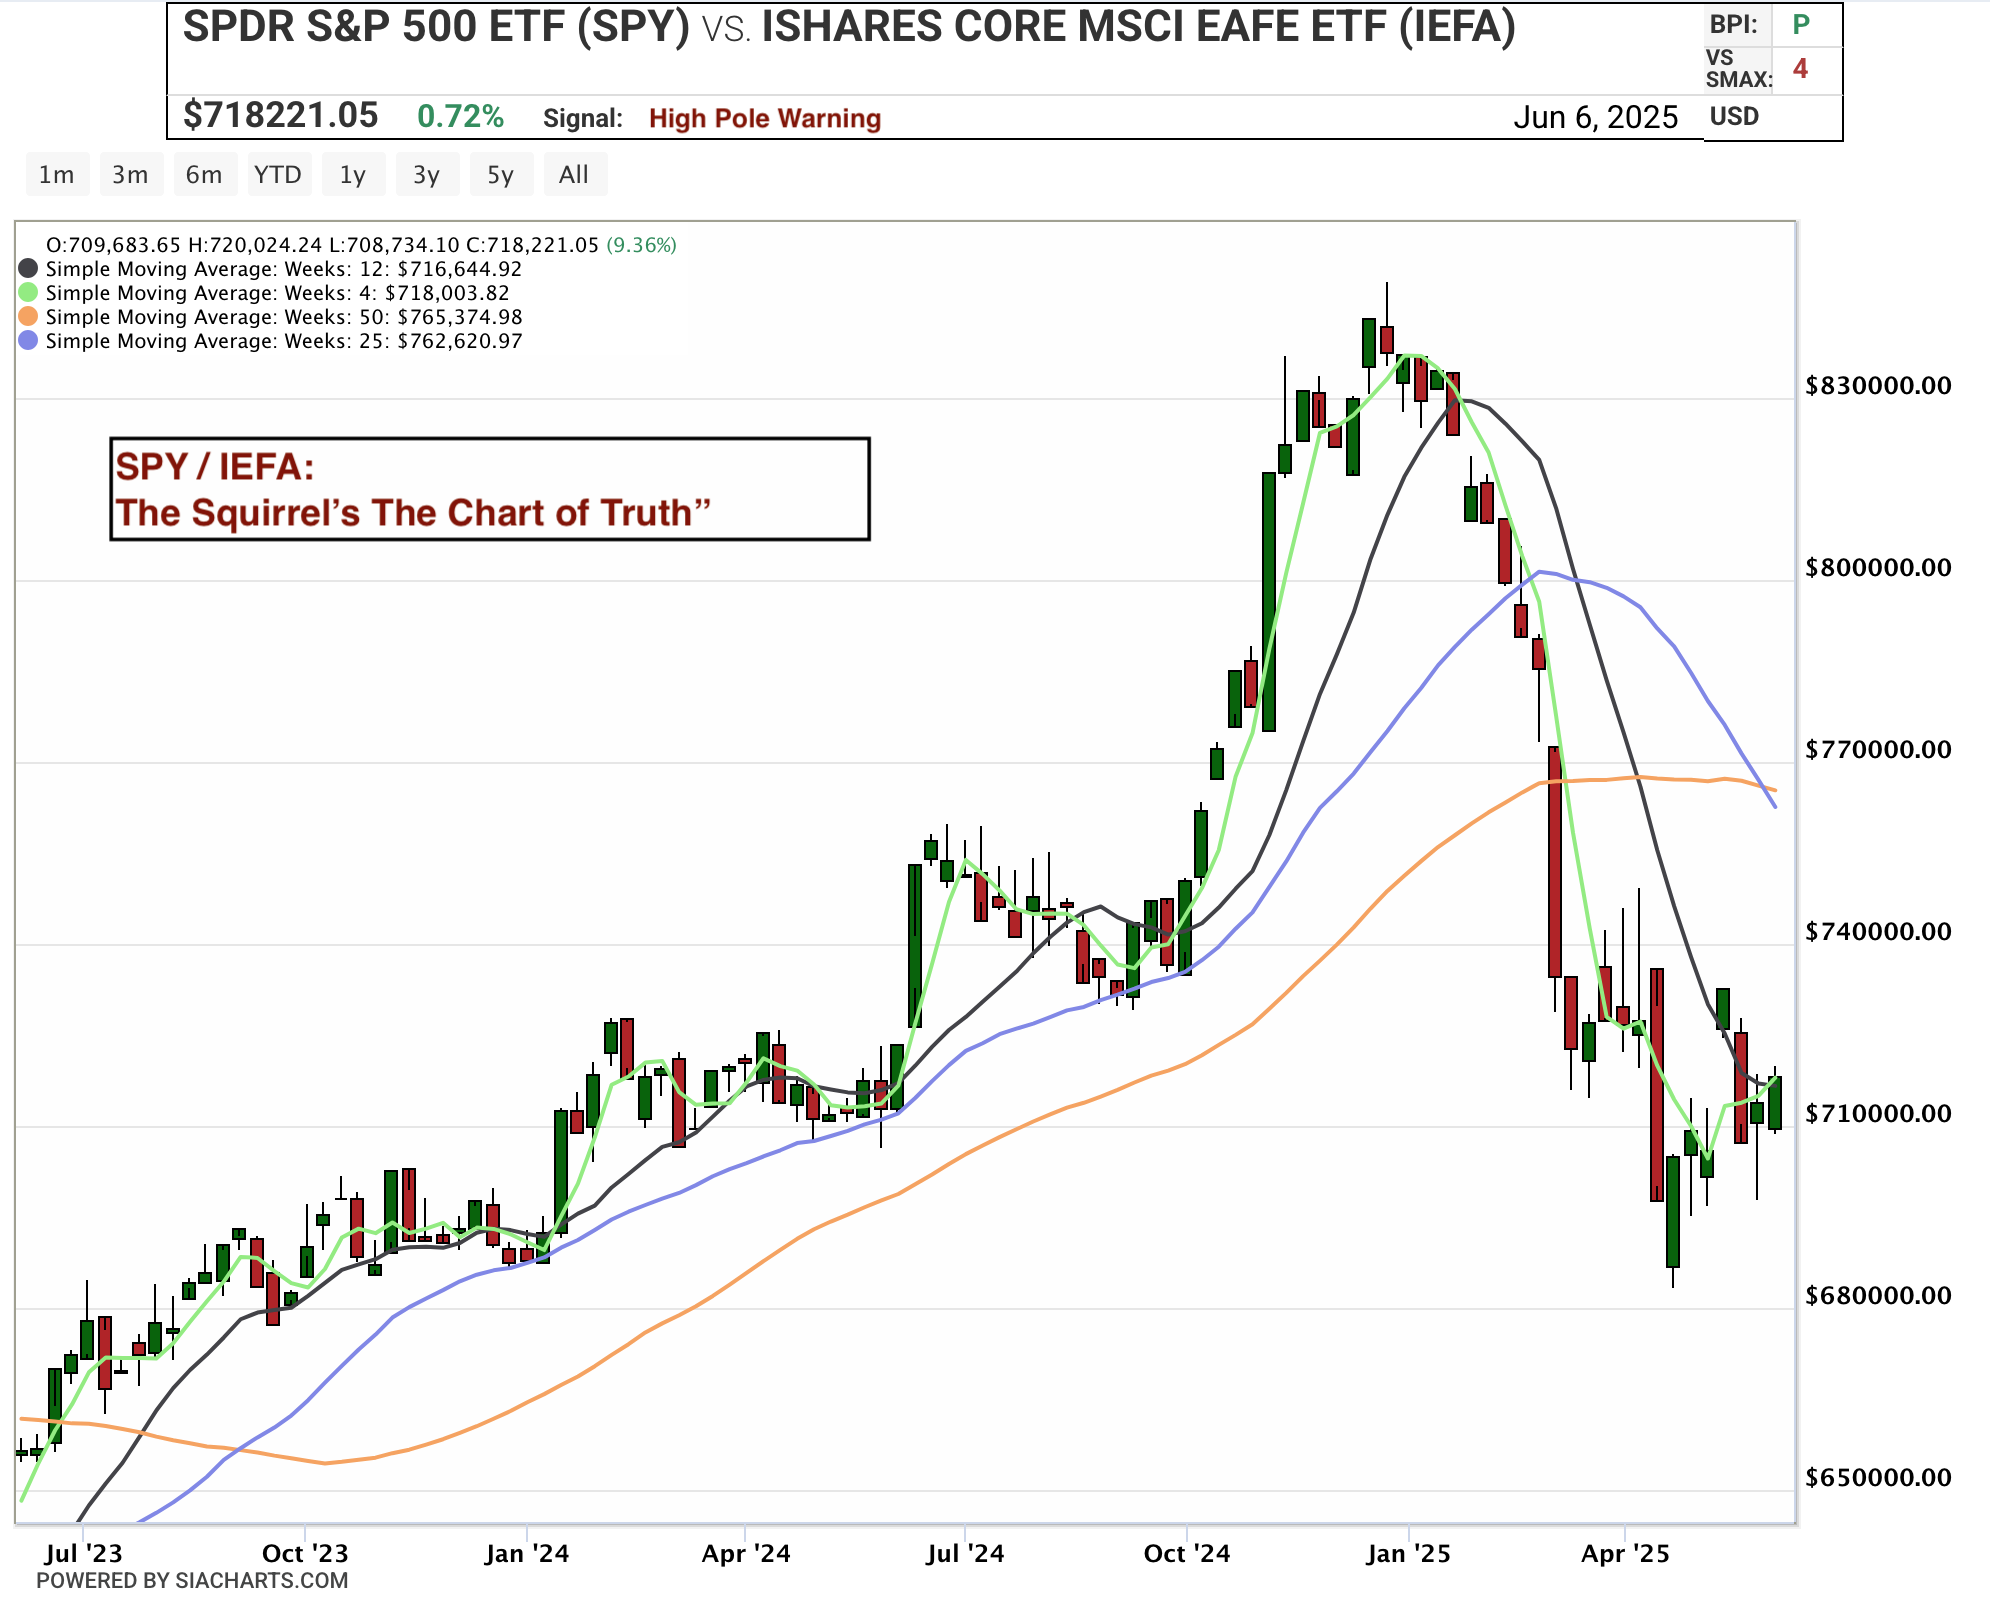Show All available history
The height and width of the screenshot is (1613, 1990).
[x=573, y=175]
